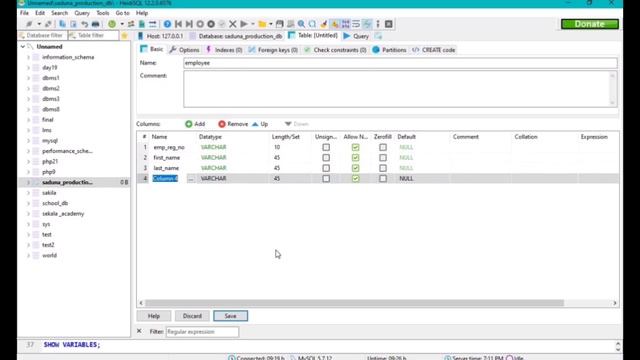Switch to the Options tab
The width and height of the screenshot is (640, 360).
pos(184,50)
